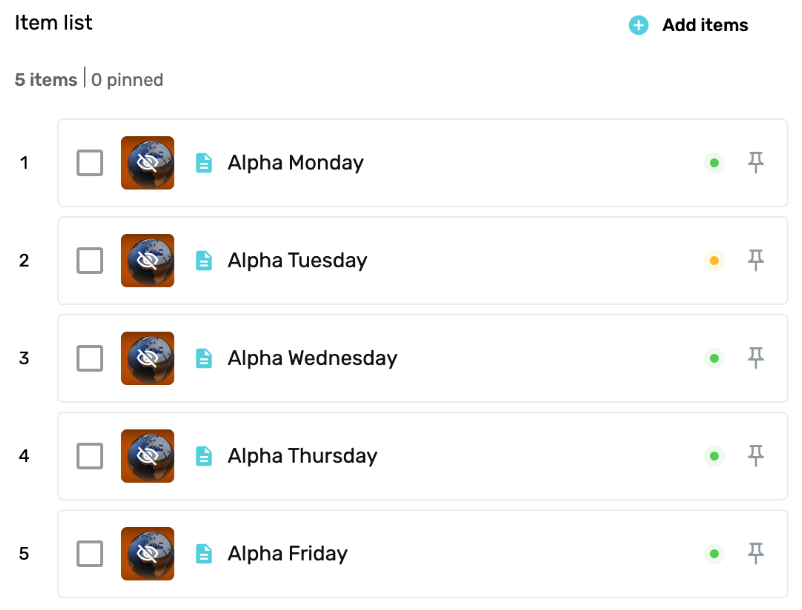The width and height of the screenshot is (802, 610).
Task: Check the box for Alpha Monday
Action: click(x=90, y=163)
